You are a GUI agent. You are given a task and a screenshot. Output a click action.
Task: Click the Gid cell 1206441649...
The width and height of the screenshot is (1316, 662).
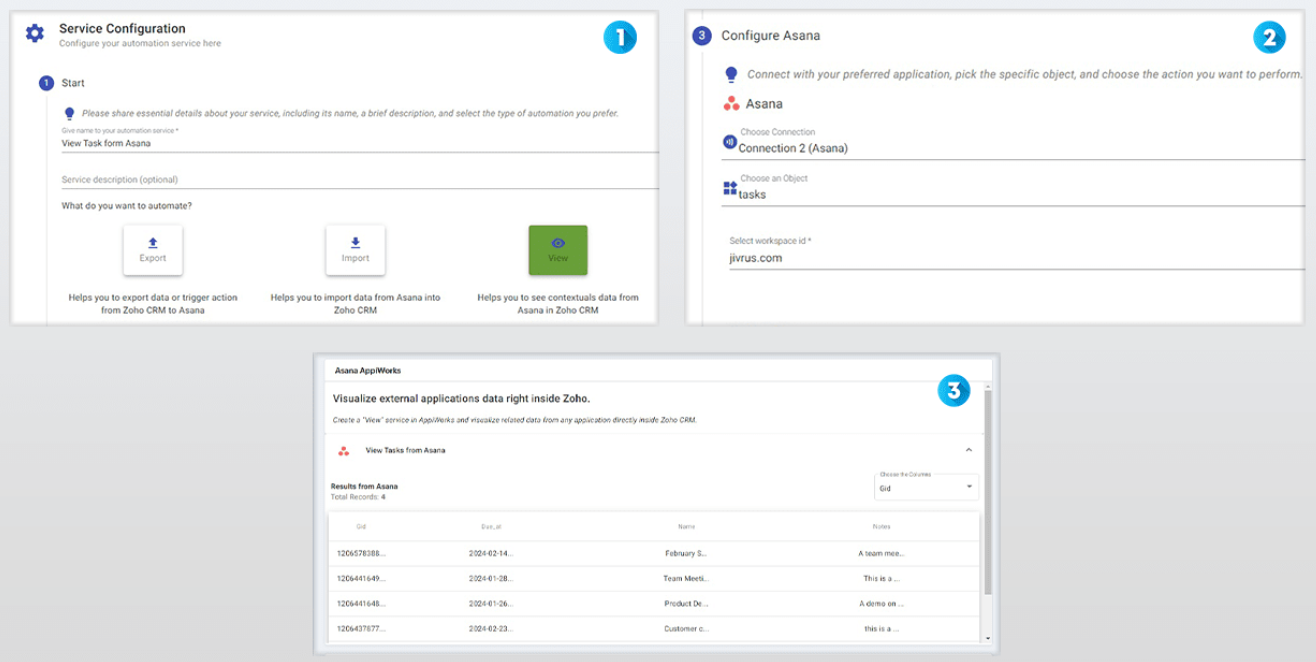tap(361, 578)
